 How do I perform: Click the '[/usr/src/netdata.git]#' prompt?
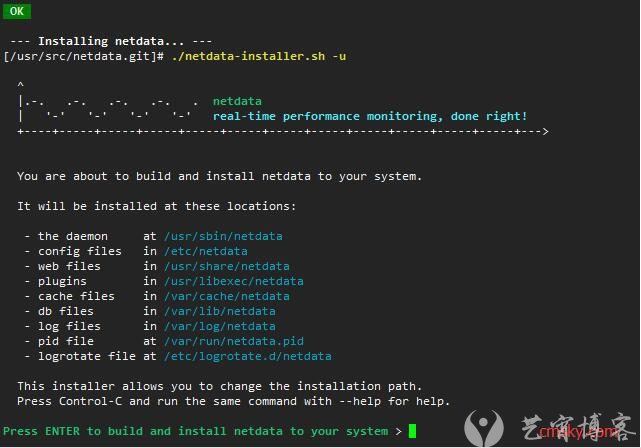coord(84,56)
